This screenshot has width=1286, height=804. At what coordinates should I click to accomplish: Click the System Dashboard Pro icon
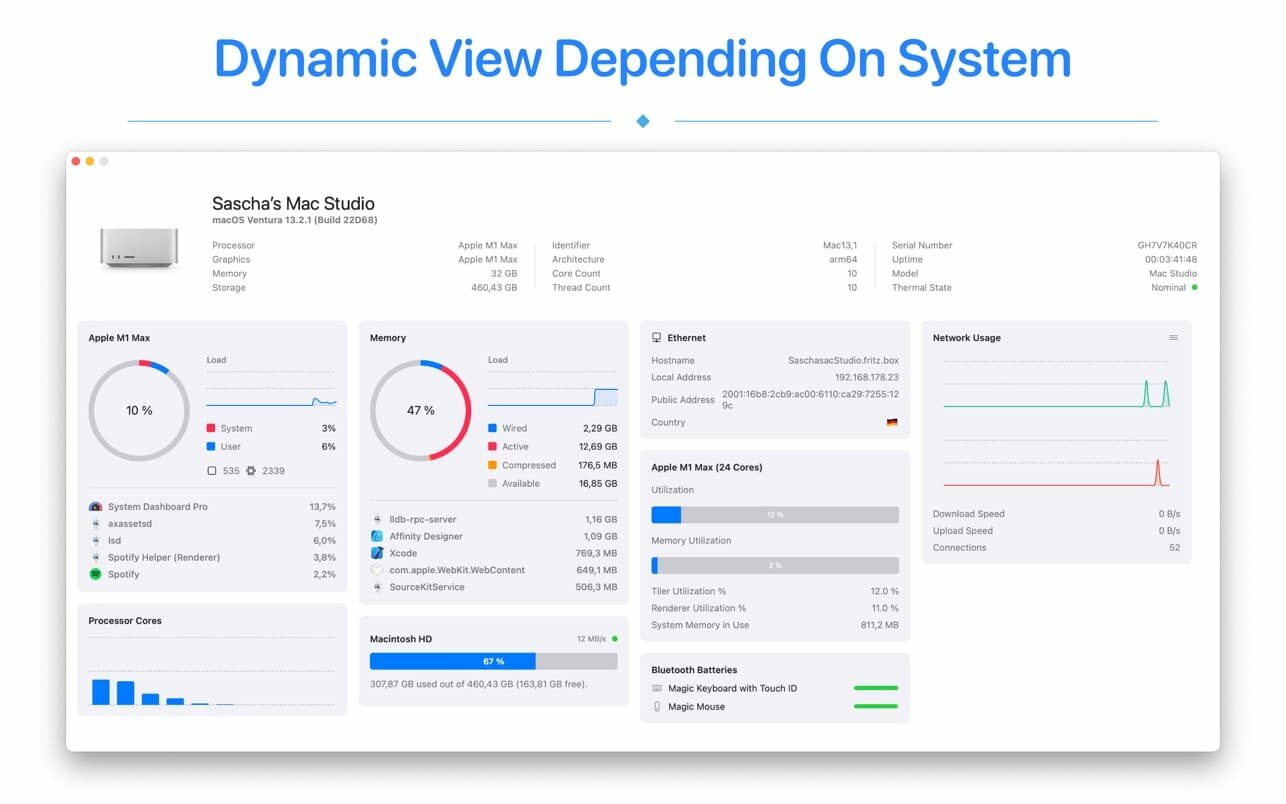click(x=96, y=507)
